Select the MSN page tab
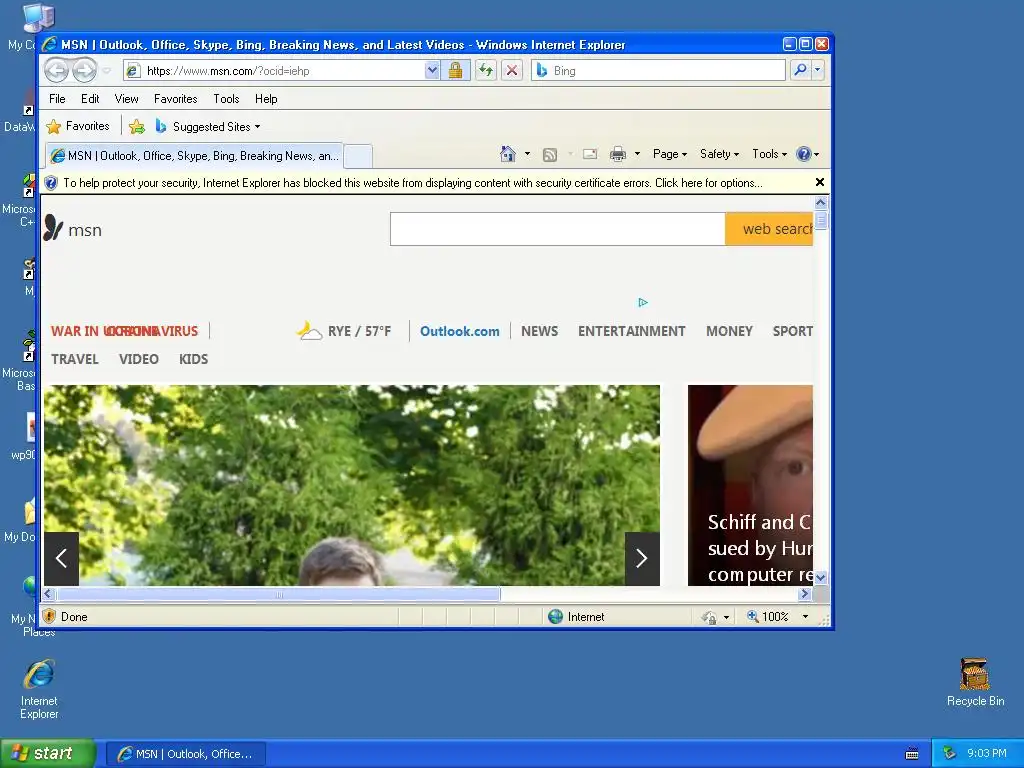Image resolution: width=1024 pixels, height=768 pixels. 195,155
